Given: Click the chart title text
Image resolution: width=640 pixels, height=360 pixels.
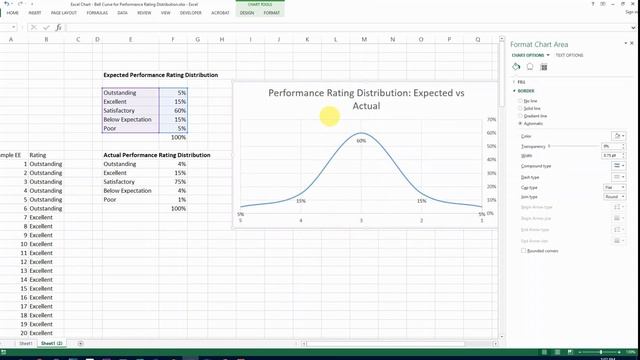Looking at the screenshot, I should pos(366,99).
